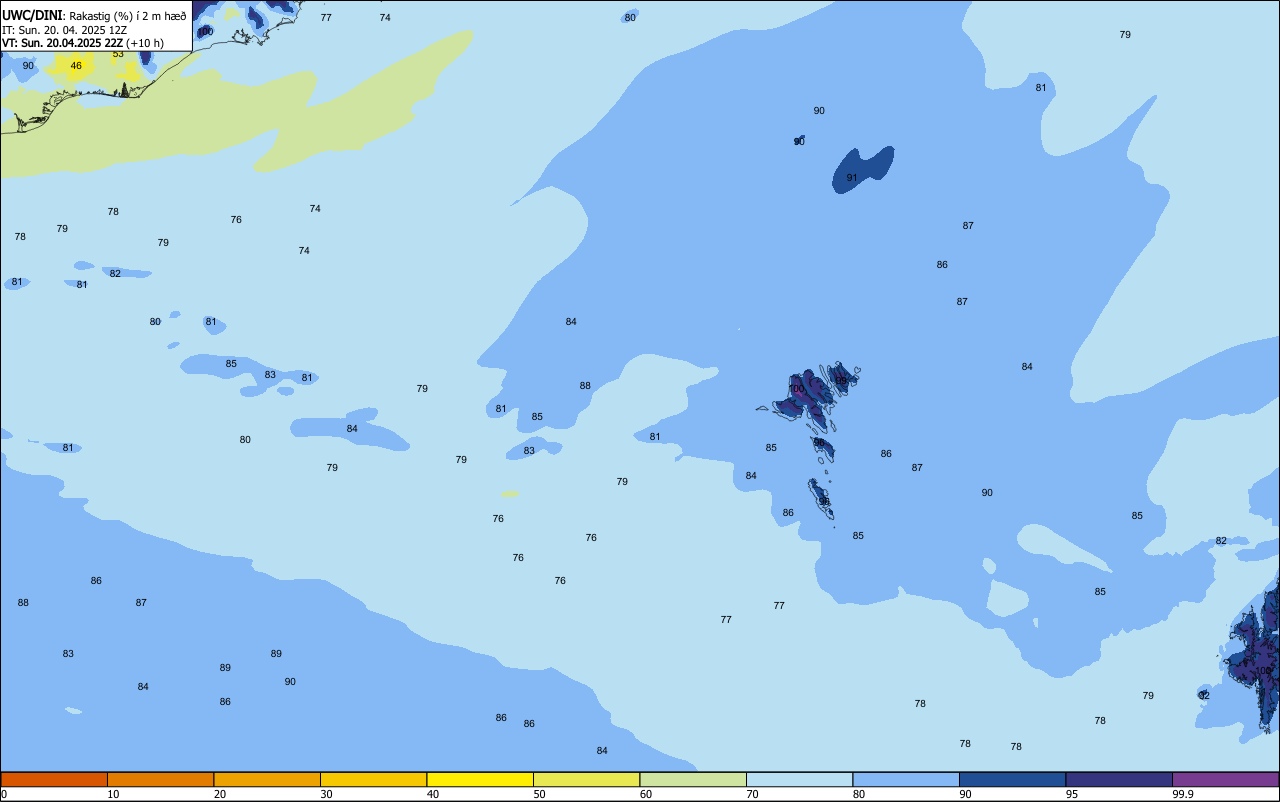Select the 70–80 light blue legend swatch
Screen dimensions: 1280x802
(x=800, y=779)
